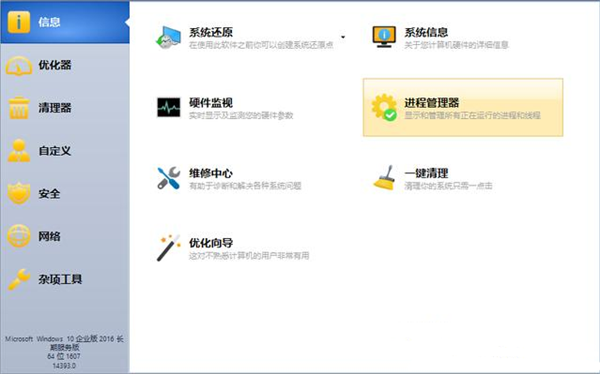The height and width of the screenshot is (374, 600).
Task: Click the 系统还原 restore icon
Action: [168, 37]
